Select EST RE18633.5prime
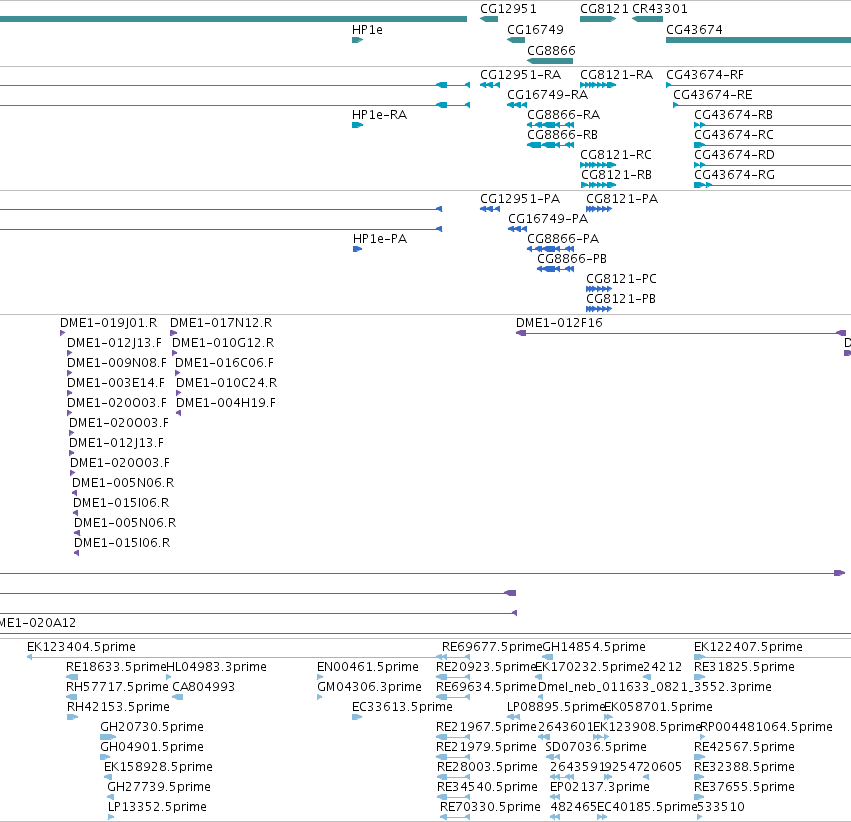Viewport: 851px width, 822px height. click(x=116, y=667)
